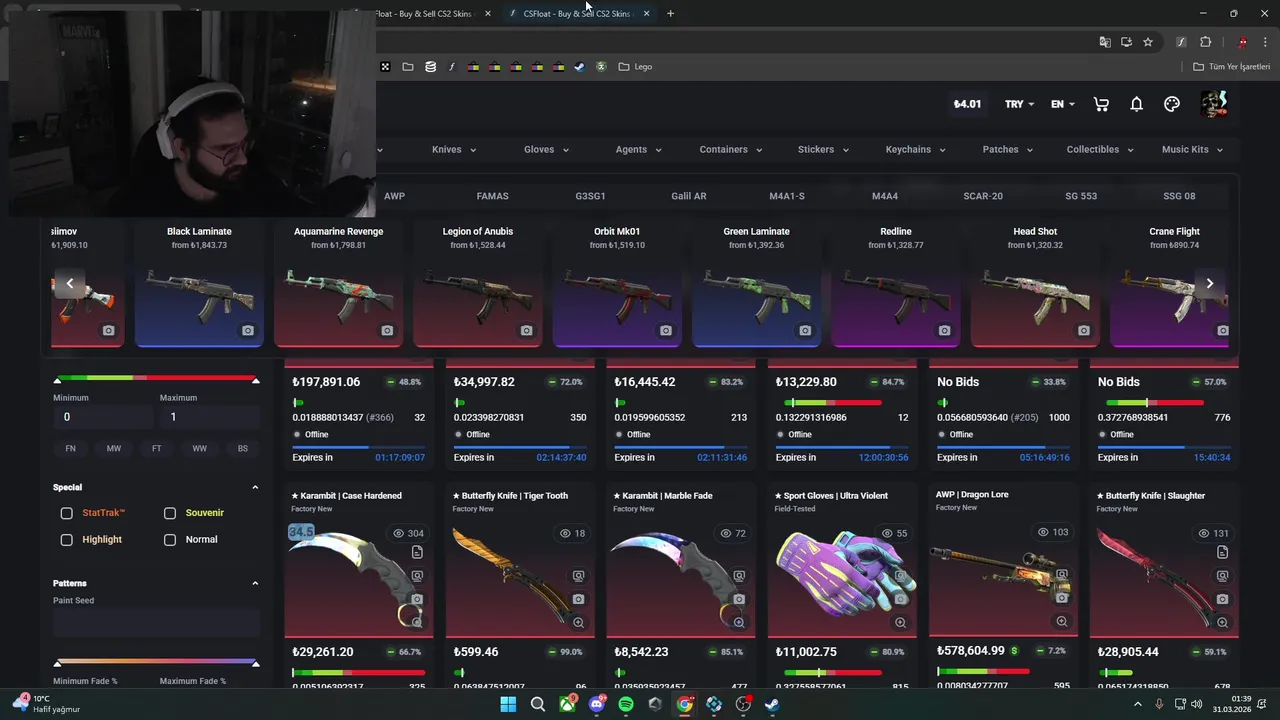Open screenshot camera on Black Laminate card

[x=247, y=331]
